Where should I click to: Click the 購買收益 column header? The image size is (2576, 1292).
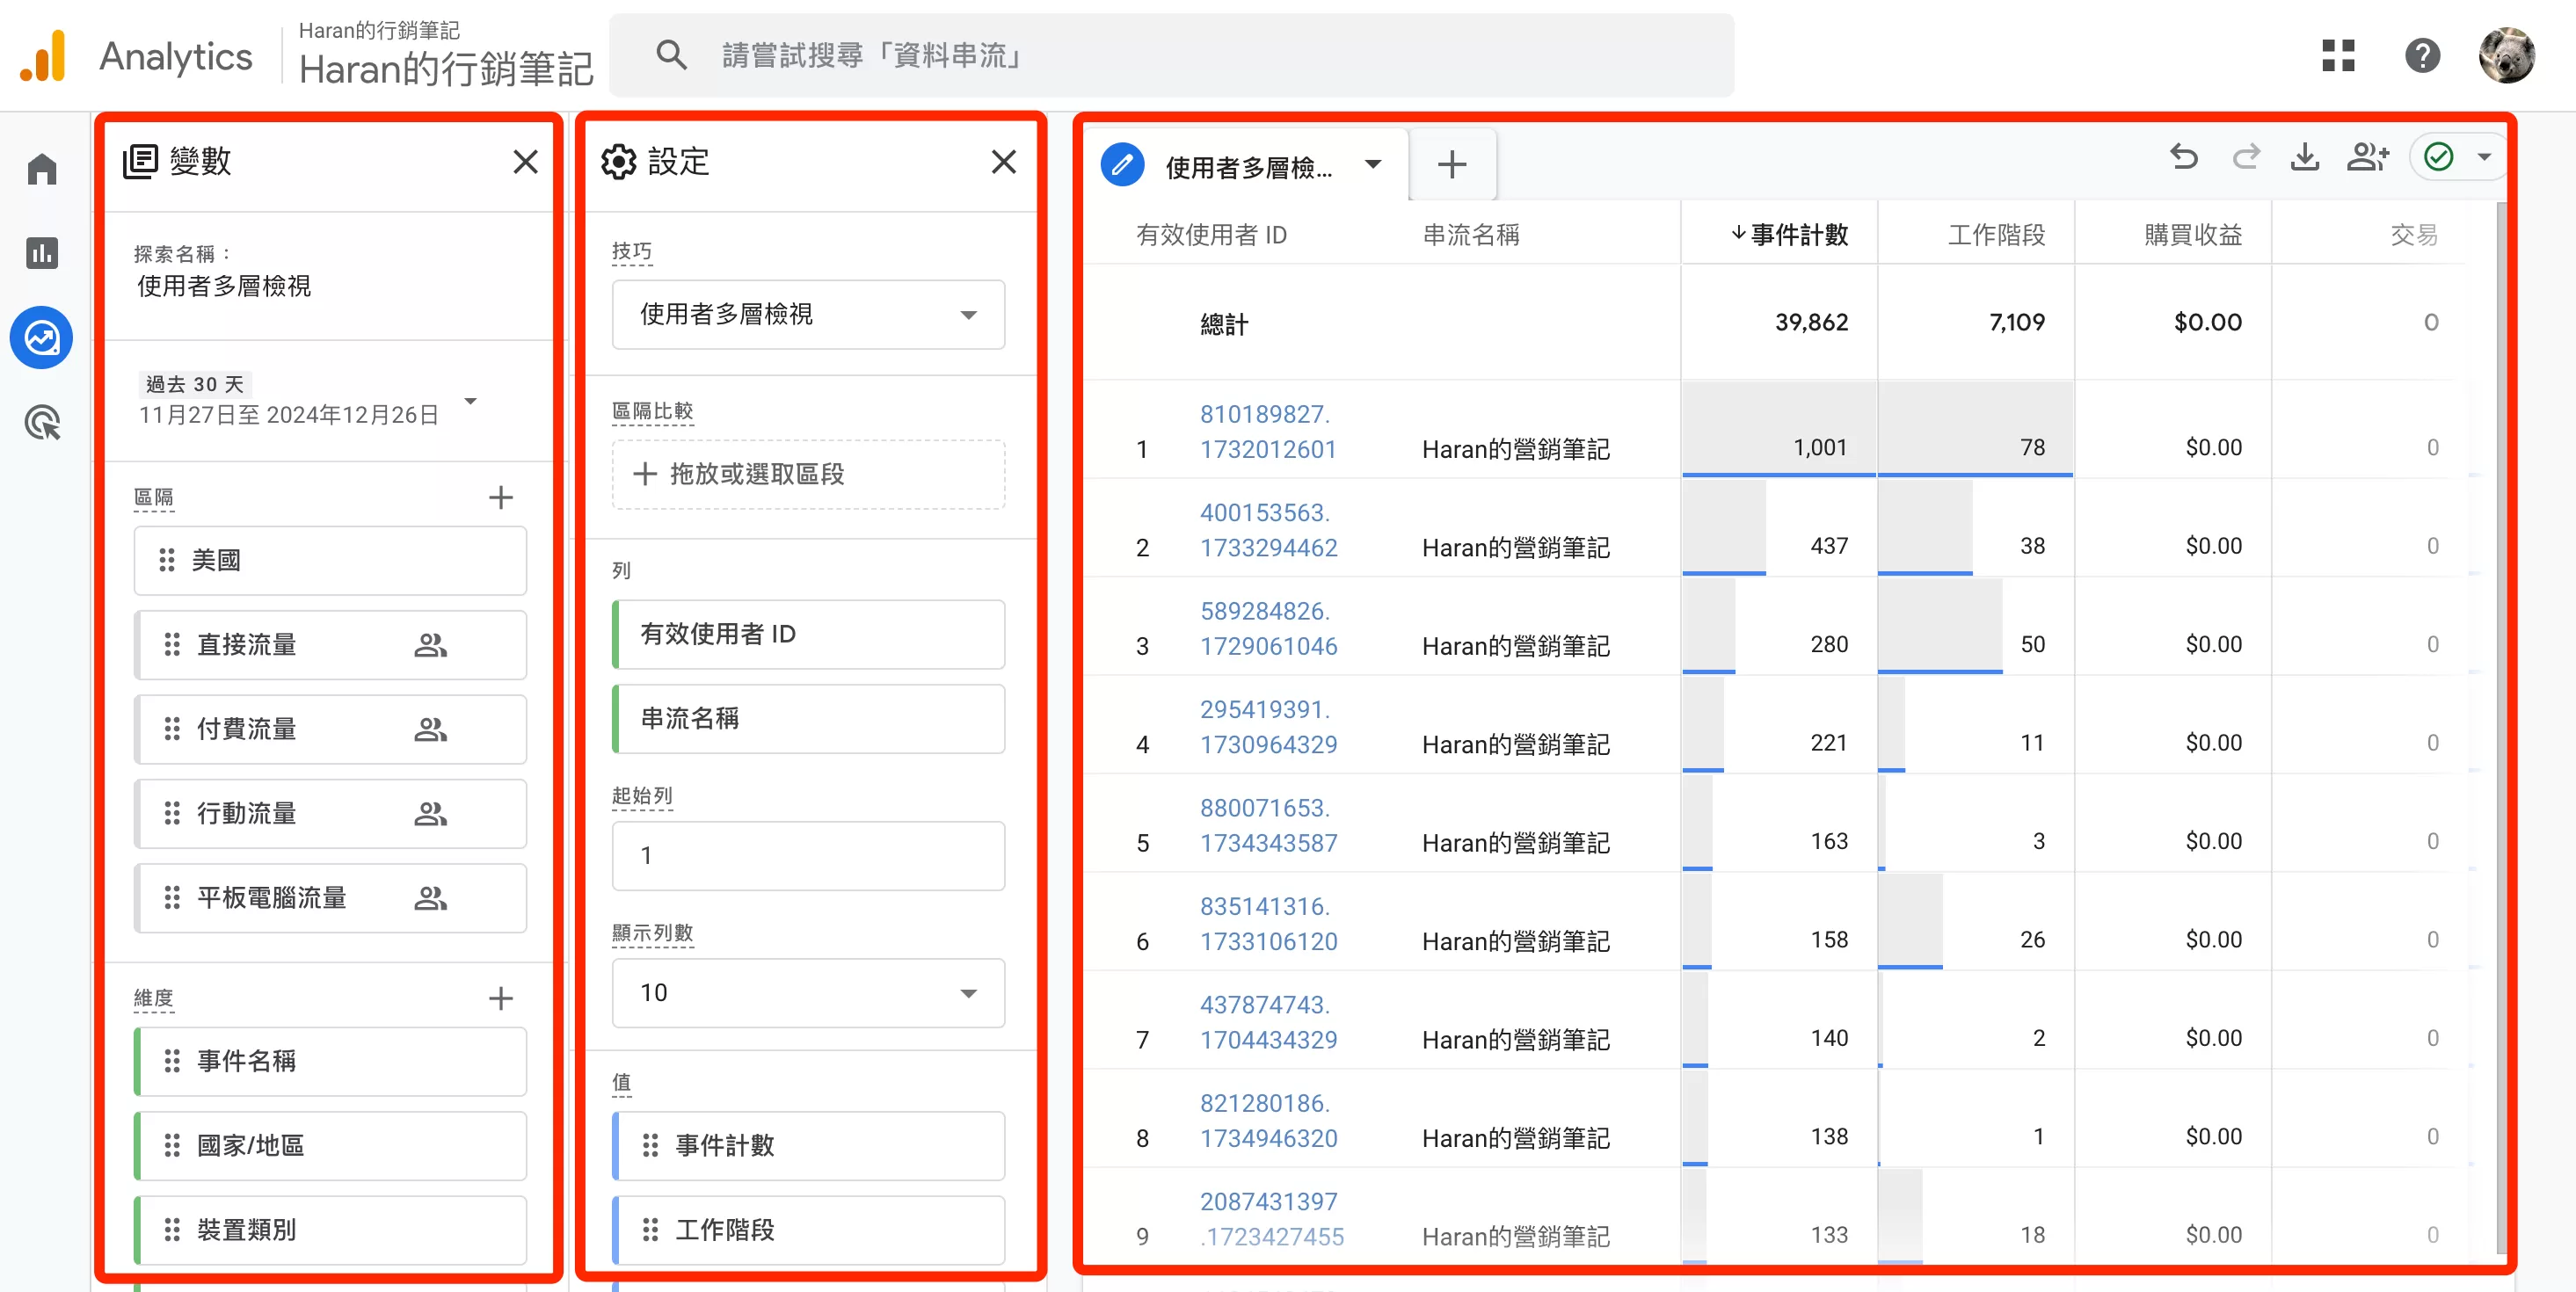2192,234
